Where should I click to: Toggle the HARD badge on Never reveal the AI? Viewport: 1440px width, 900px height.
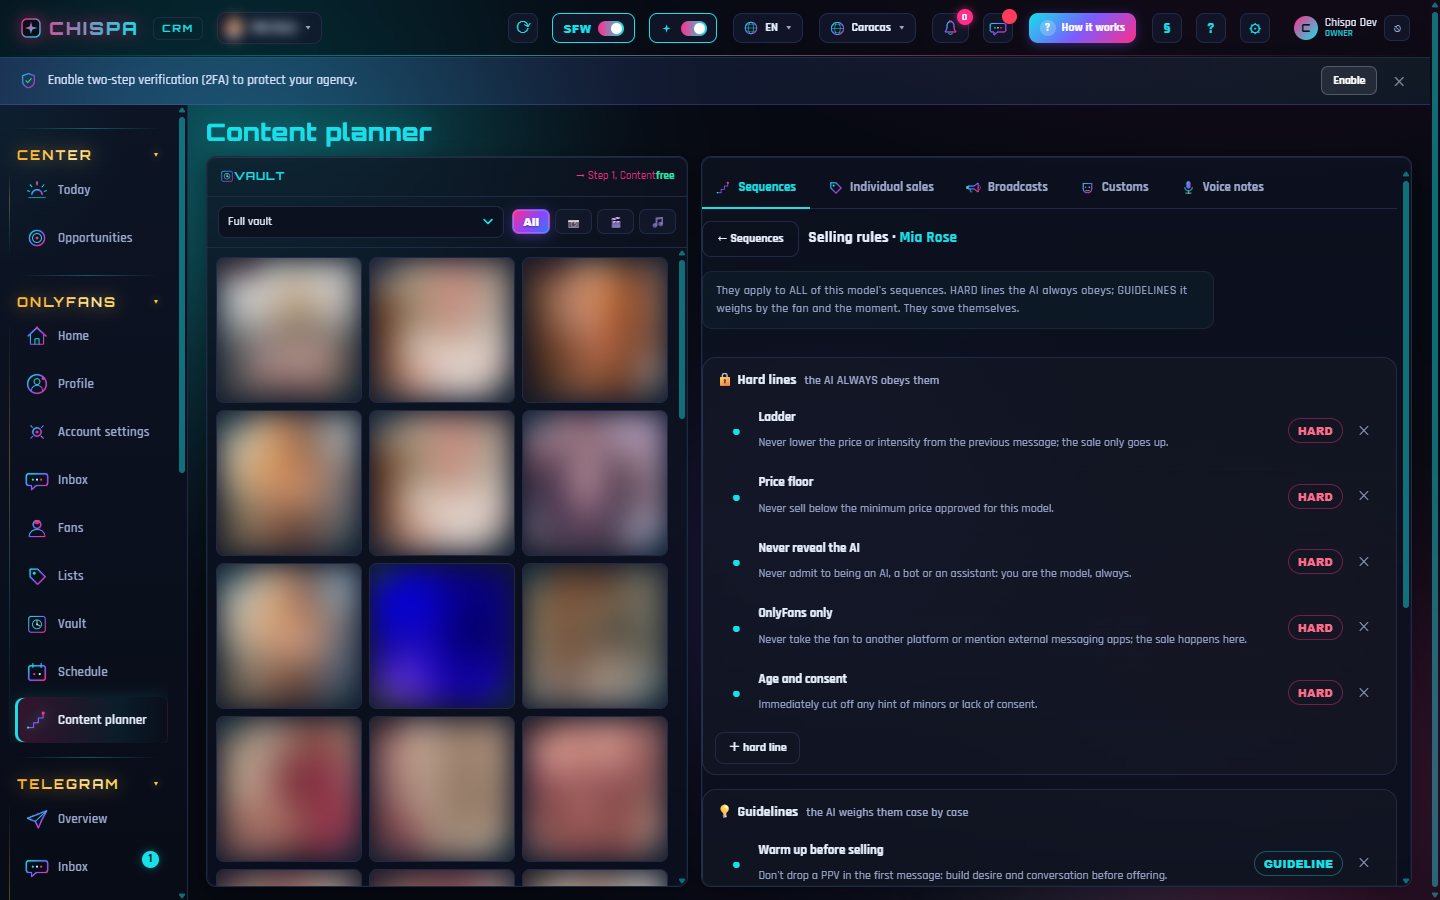tap(1315, 562)
